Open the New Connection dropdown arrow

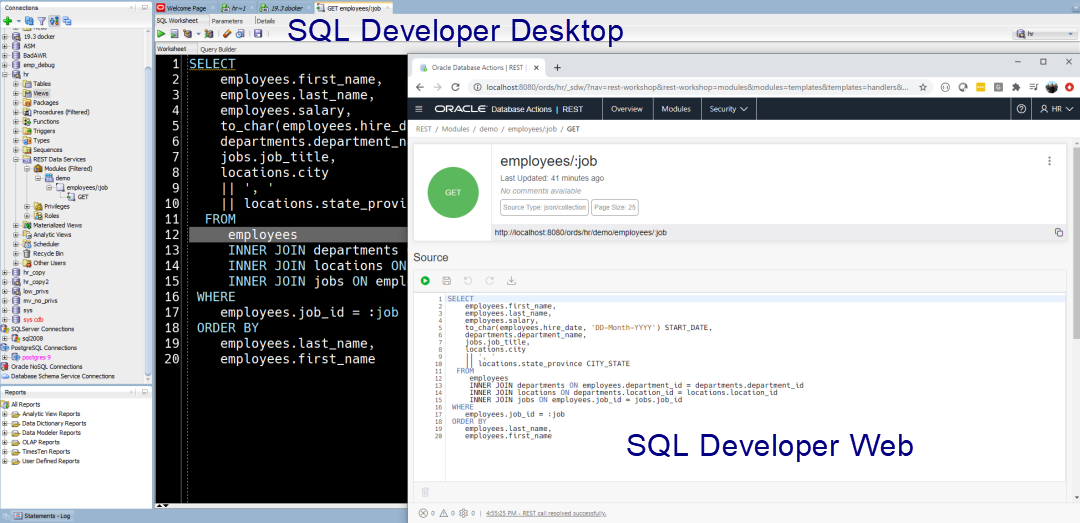(x=19, y=21)
